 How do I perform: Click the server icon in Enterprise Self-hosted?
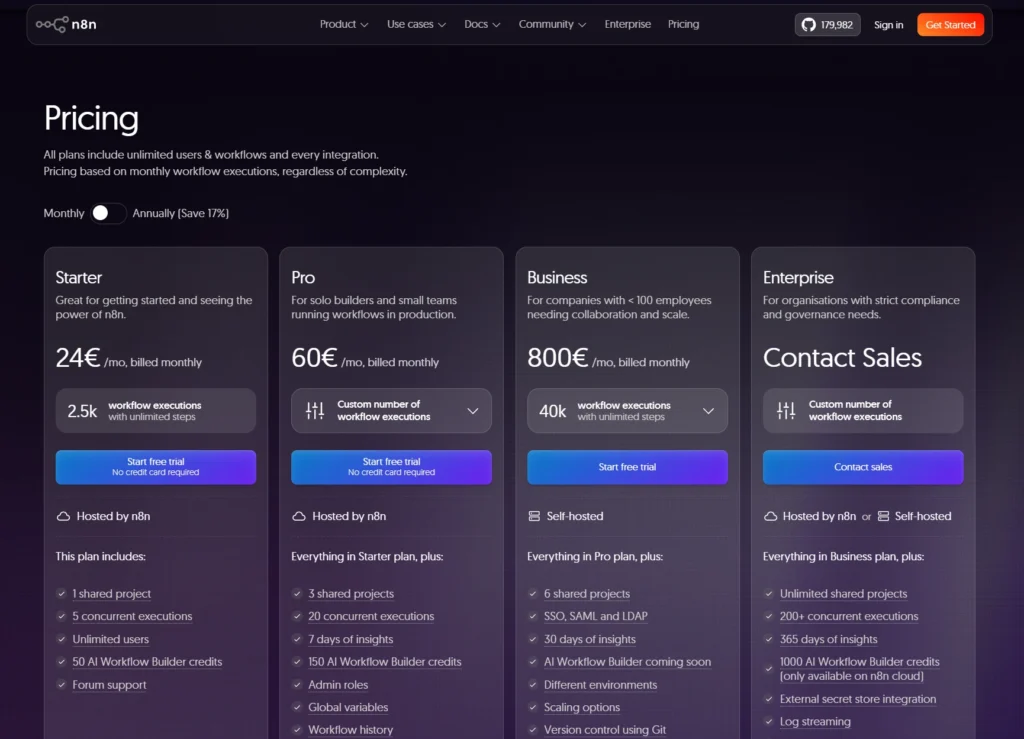(884, 516)
